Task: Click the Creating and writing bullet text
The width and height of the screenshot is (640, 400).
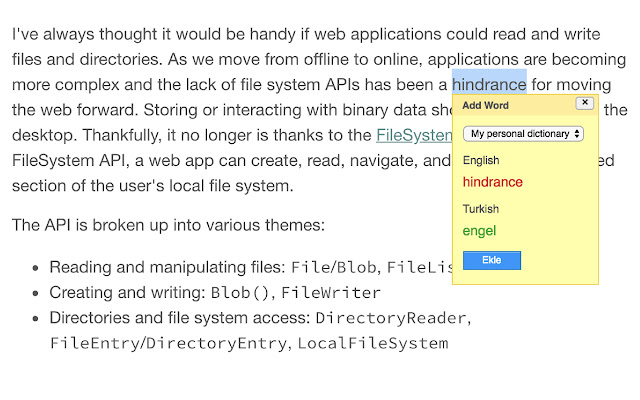Action: point(128,293)
